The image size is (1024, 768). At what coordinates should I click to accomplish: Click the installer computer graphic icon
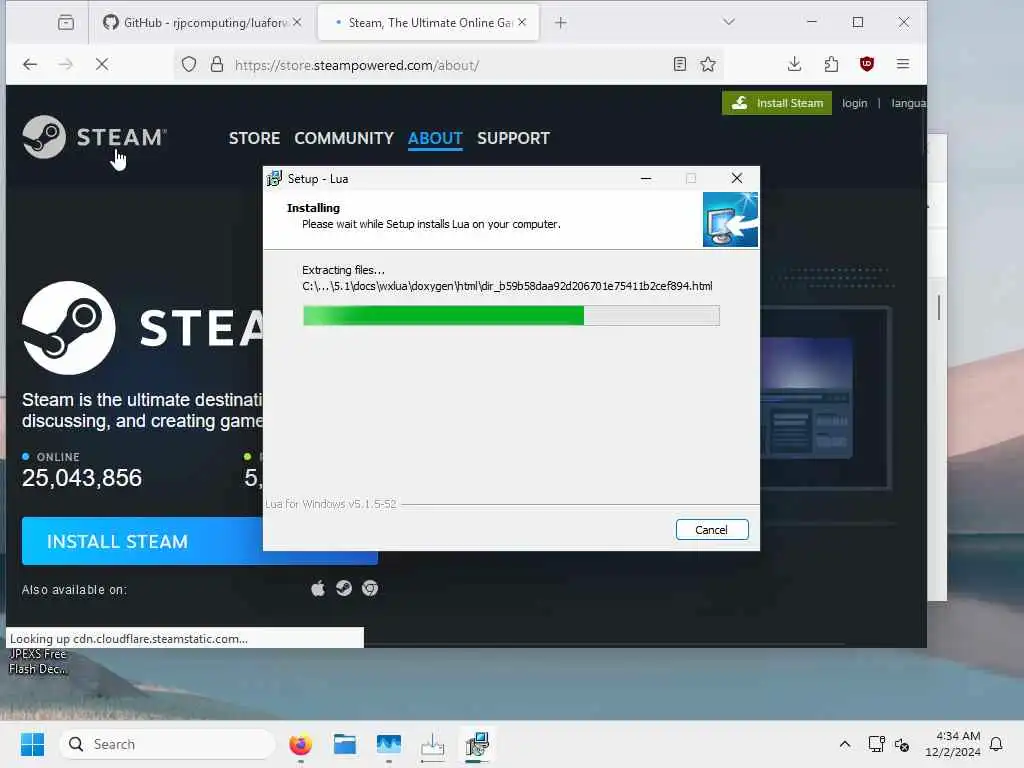click(730, 219)
